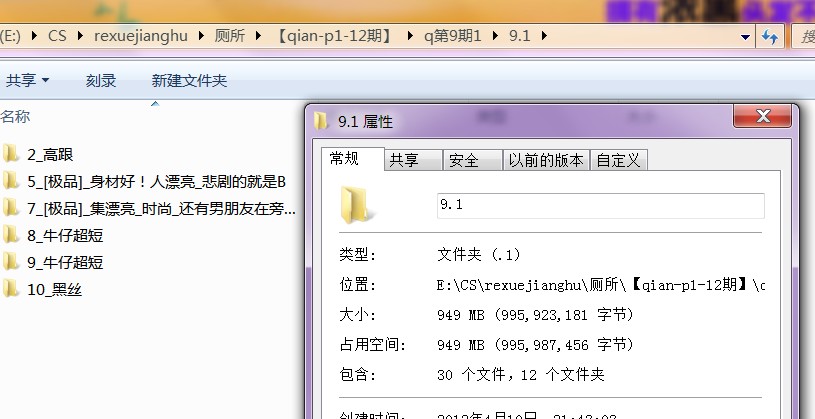Expand the arrow after rexuejianghu in the breadcrumb
The image size is (815, 419).
tap(201, 36)
